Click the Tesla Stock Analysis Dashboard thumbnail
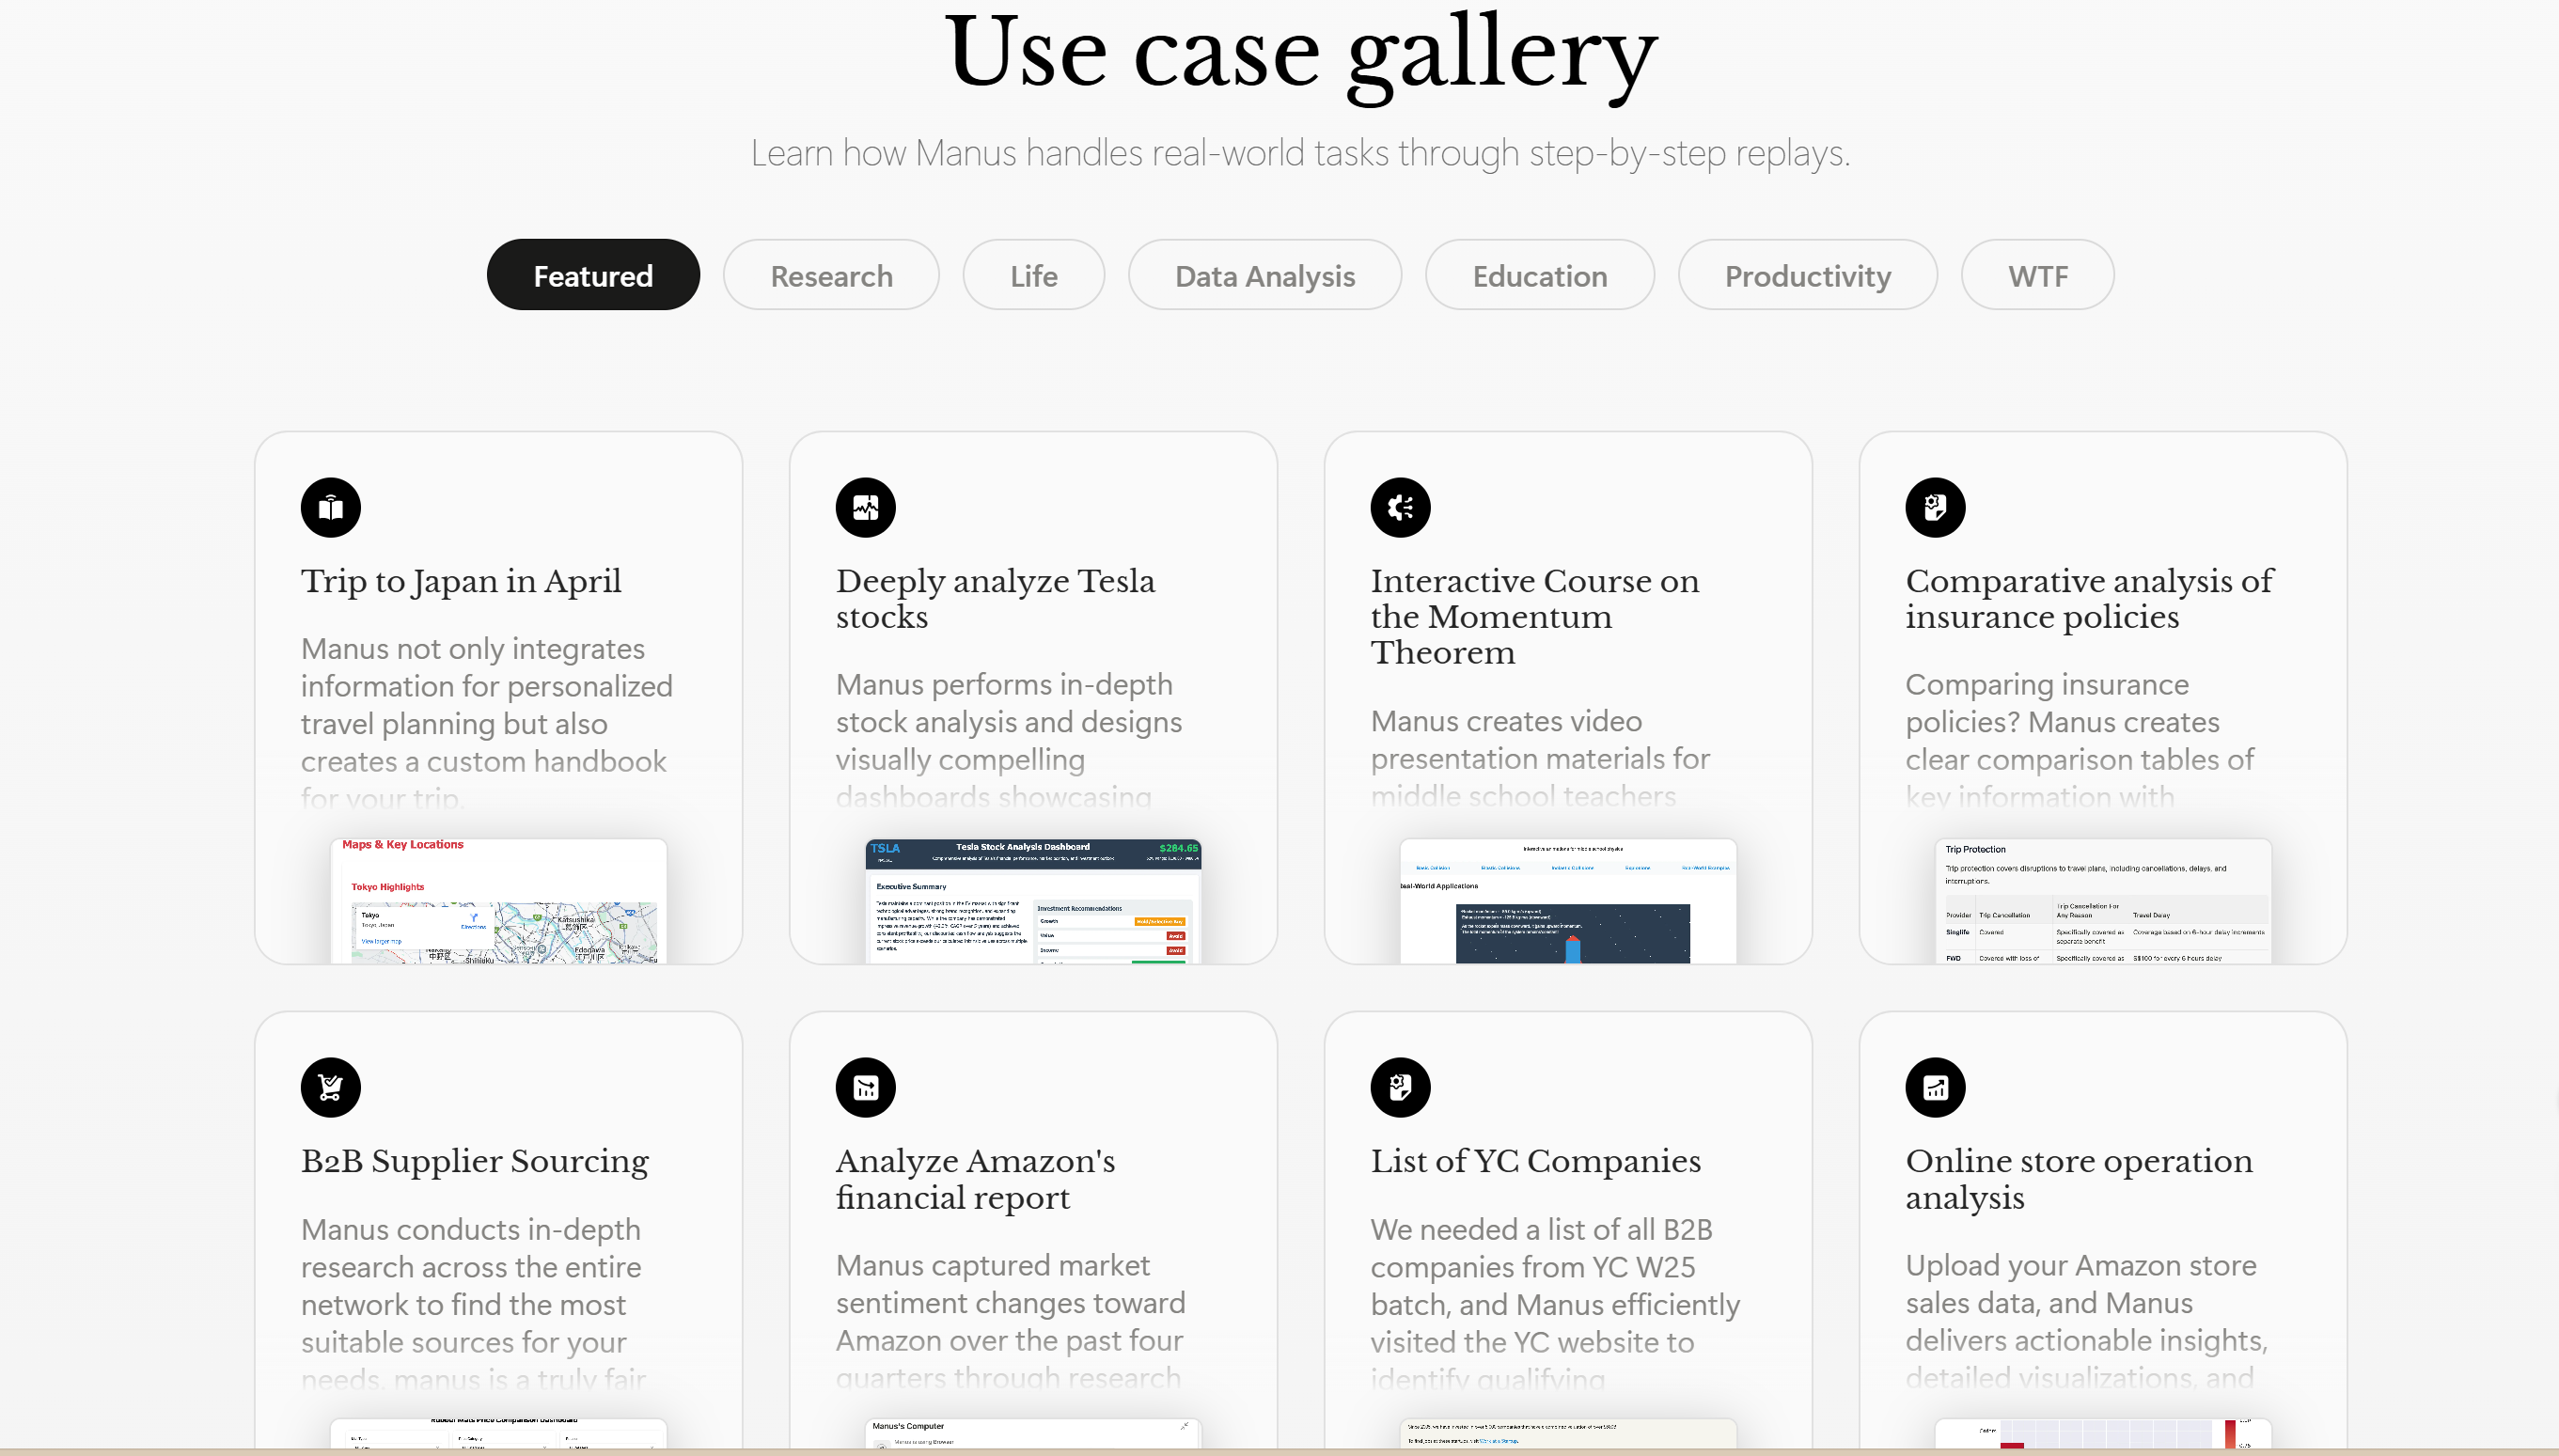The height and width of the screenshot is (1456, 2559). pyautogui.click(x=1033, y=901)
